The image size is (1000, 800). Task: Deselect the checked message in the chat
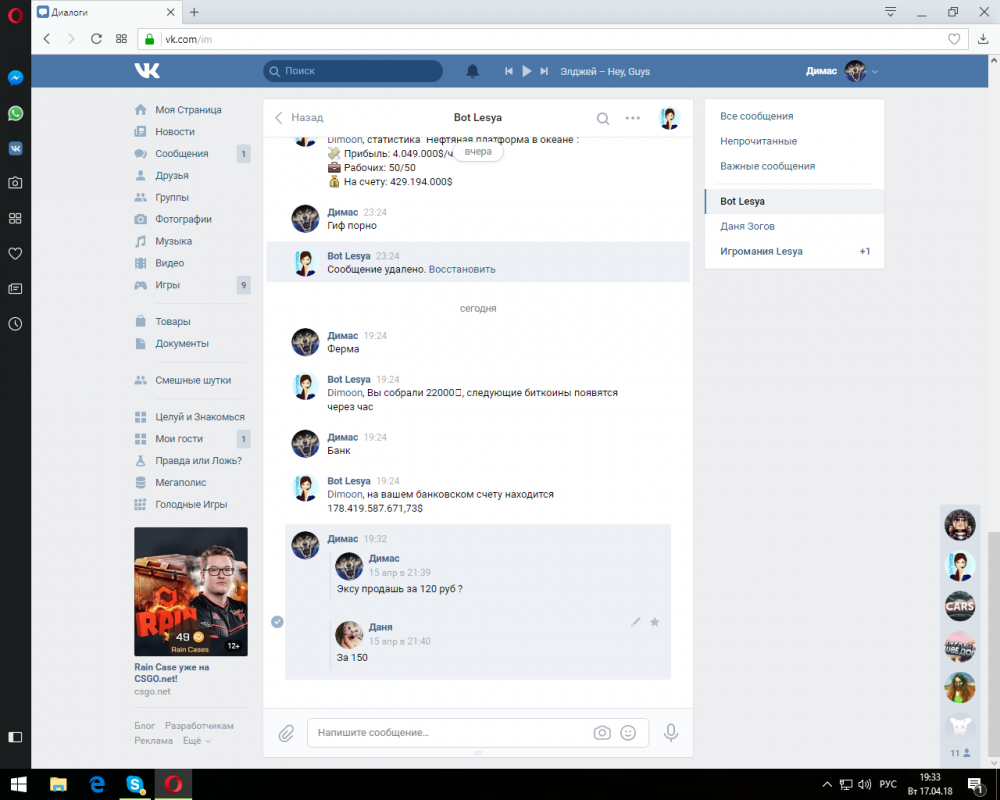[x=277, y=621]
